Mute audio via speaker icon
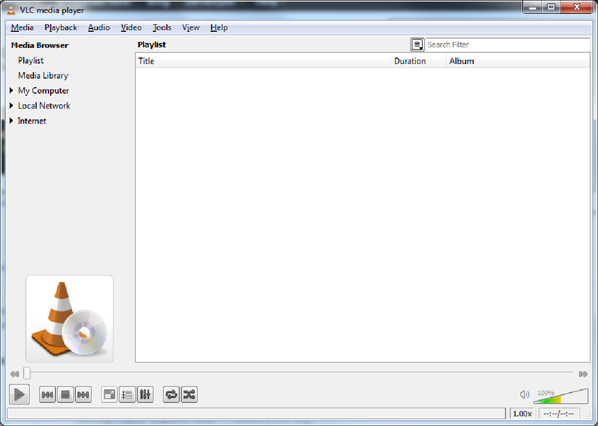This screenshot has height=426, width=598. [524, 394]
